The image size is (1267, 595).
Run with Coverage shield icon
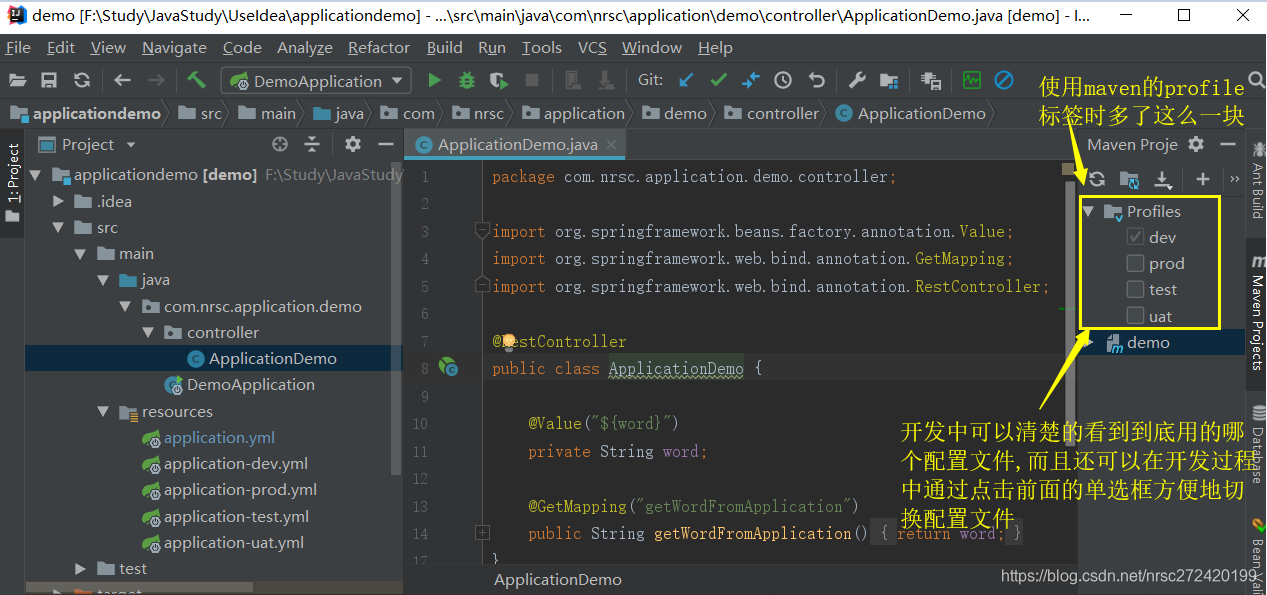[499, 81]
